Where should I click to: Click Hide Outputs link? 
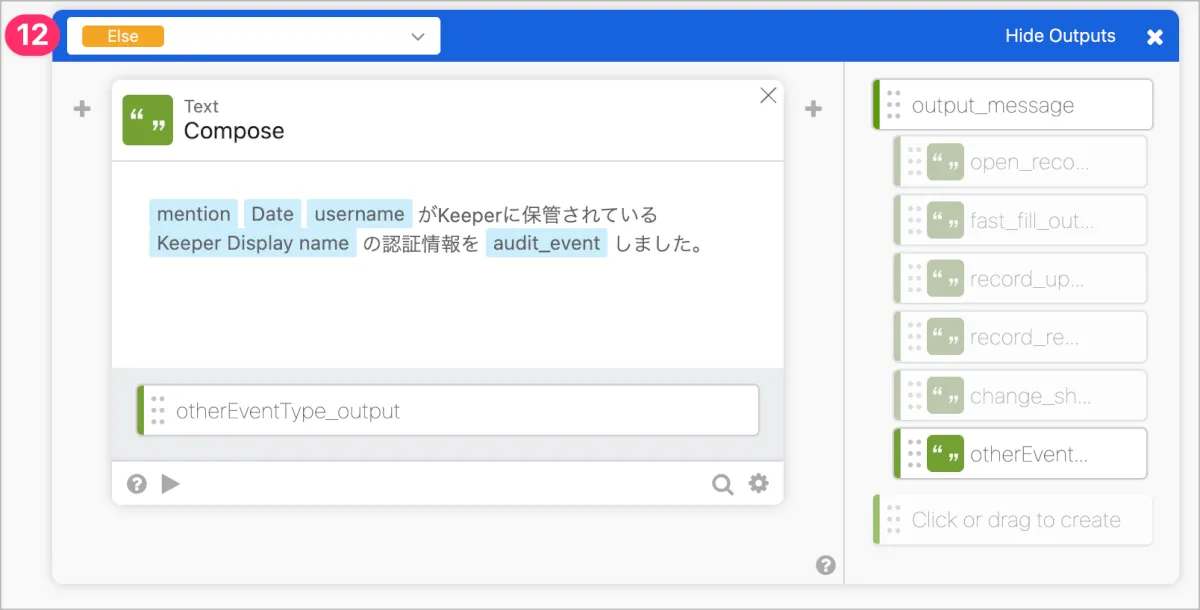tap(1060, 36)
